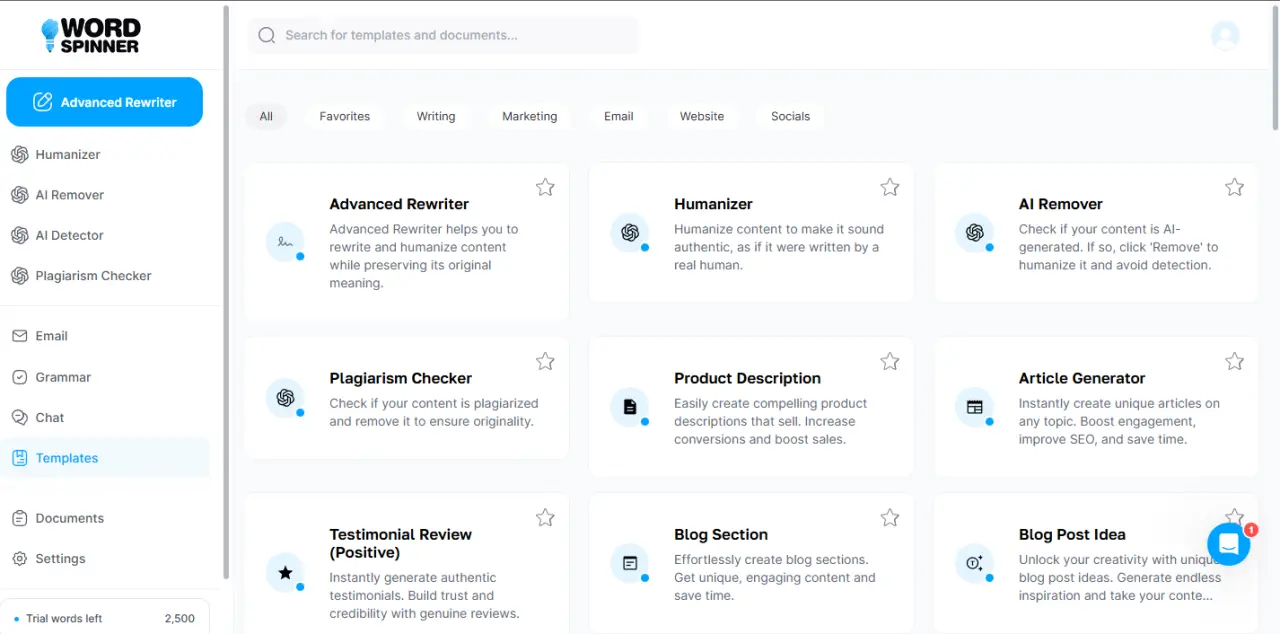Click the Humanizer card title
This screenshot has height=634, width=1280.
click(713, 204)
